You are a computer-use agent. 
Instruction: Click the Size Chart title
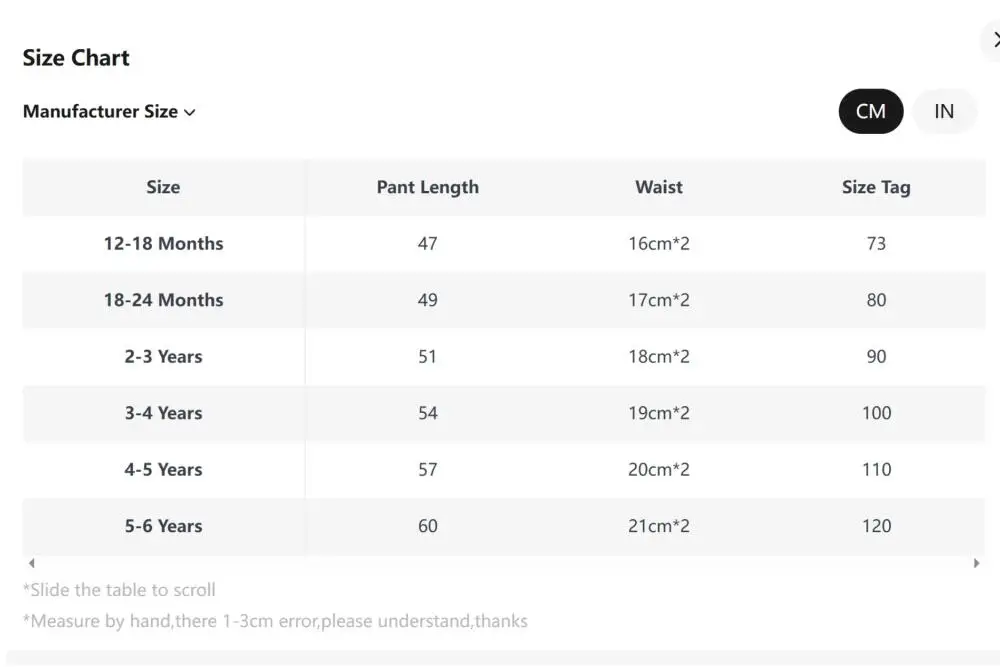76,58
